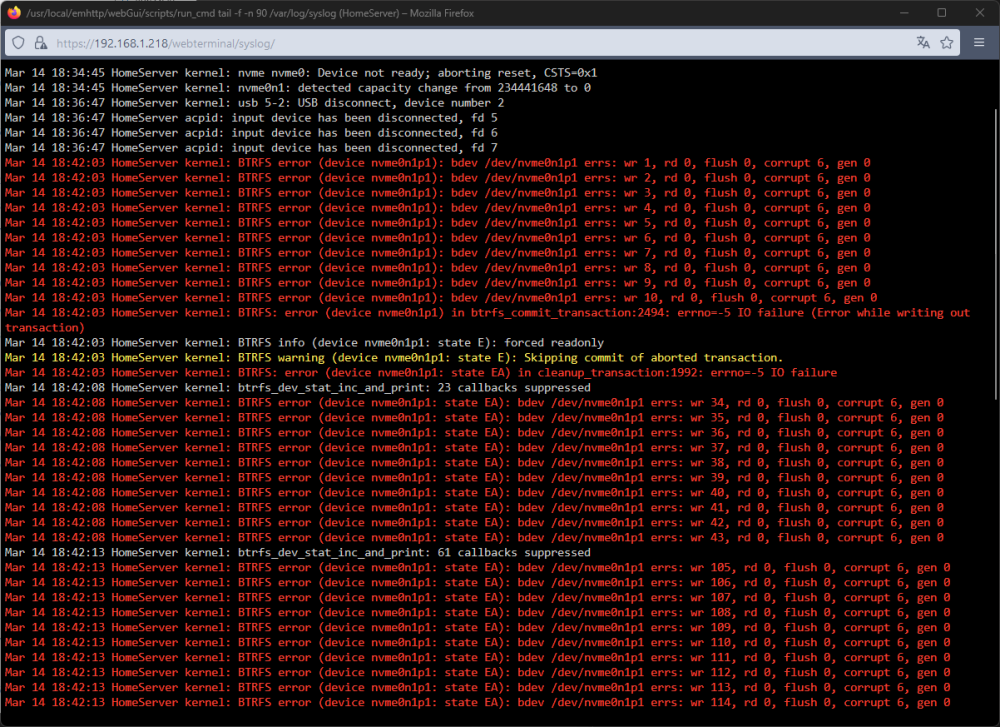This screenshot has width=1000, height=727.
Task: Open the Firefox hamburger menu
Action: point(979,43)
